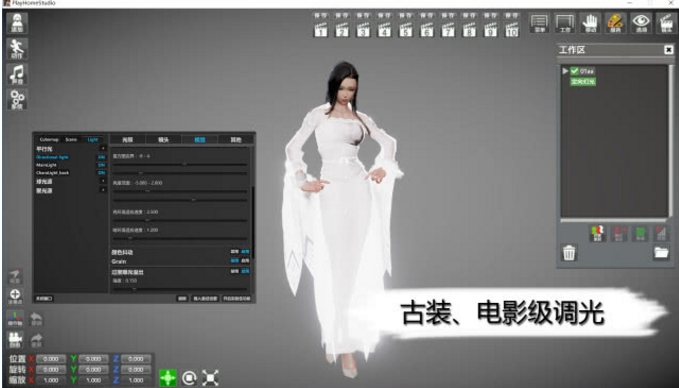
Task: Switch to the Cubemap tab
Action: pos(49,139)
